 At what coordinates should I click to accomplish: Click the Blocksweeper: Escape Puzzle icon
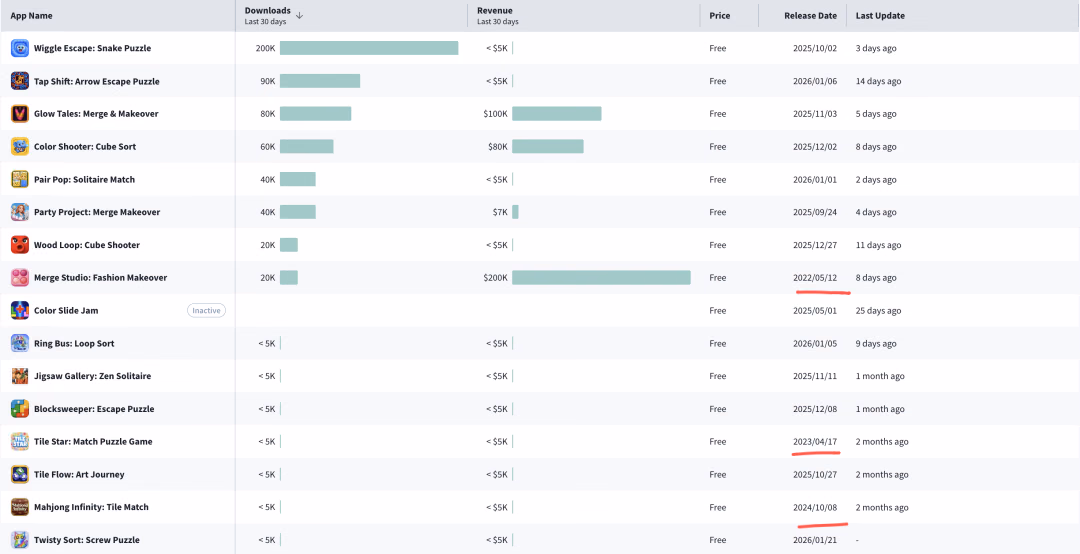coord(20,409)
